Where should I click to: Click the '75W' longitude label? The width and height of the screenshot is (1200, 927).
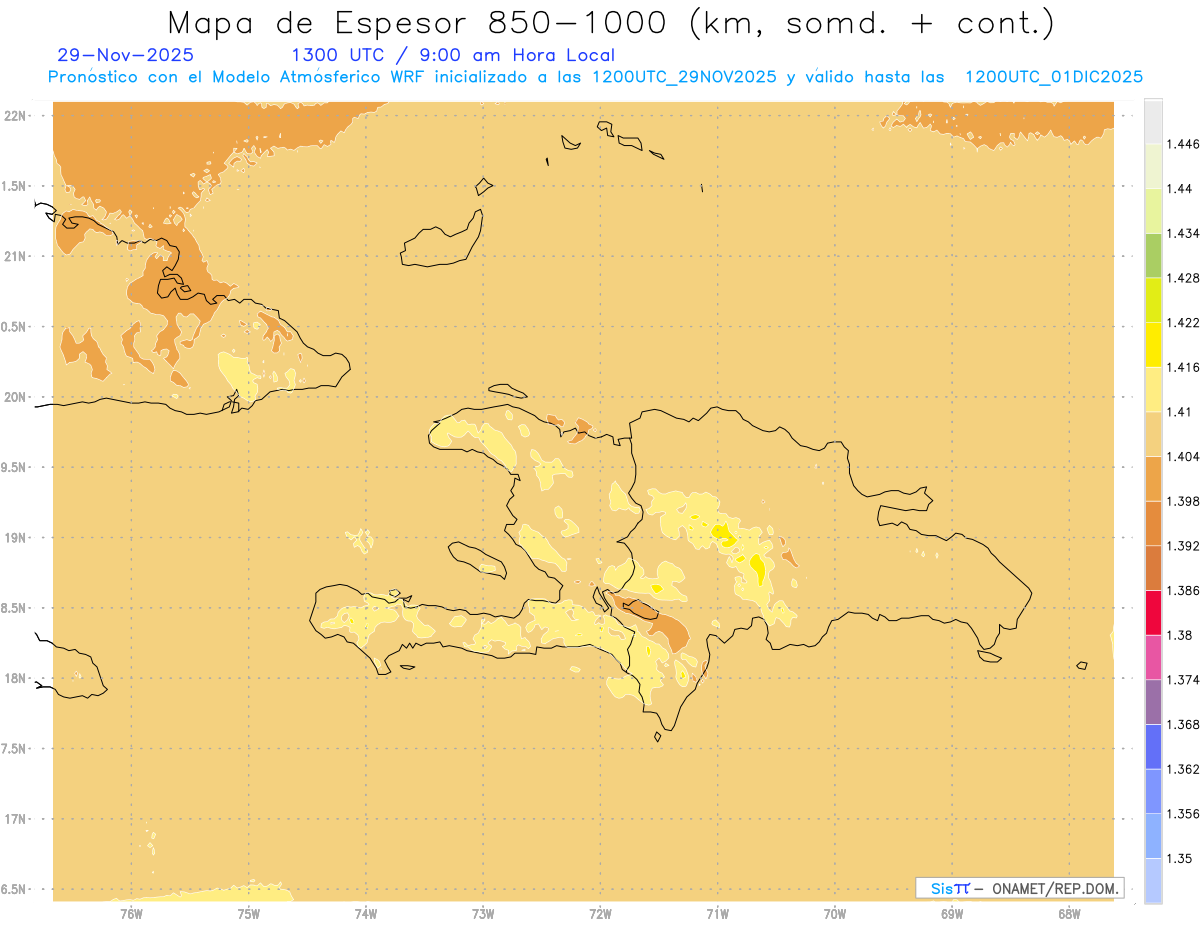(249, 912)
